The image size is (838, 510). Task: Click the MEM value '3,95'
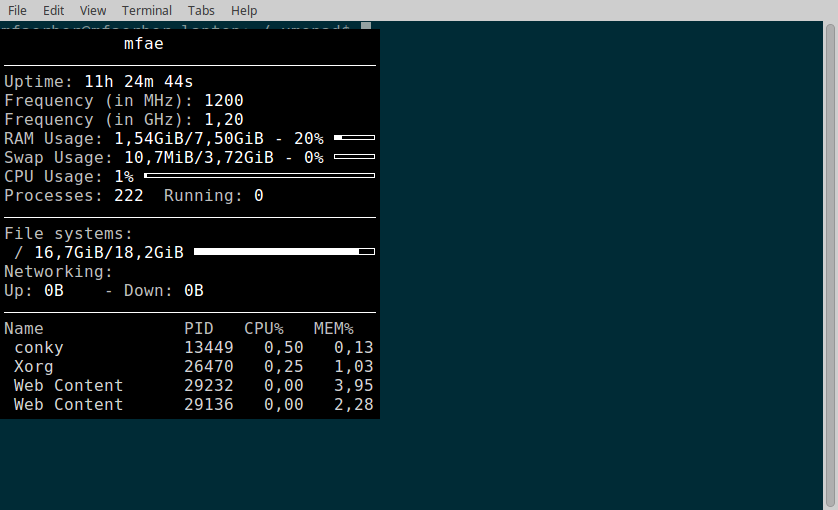click(354, 385)
